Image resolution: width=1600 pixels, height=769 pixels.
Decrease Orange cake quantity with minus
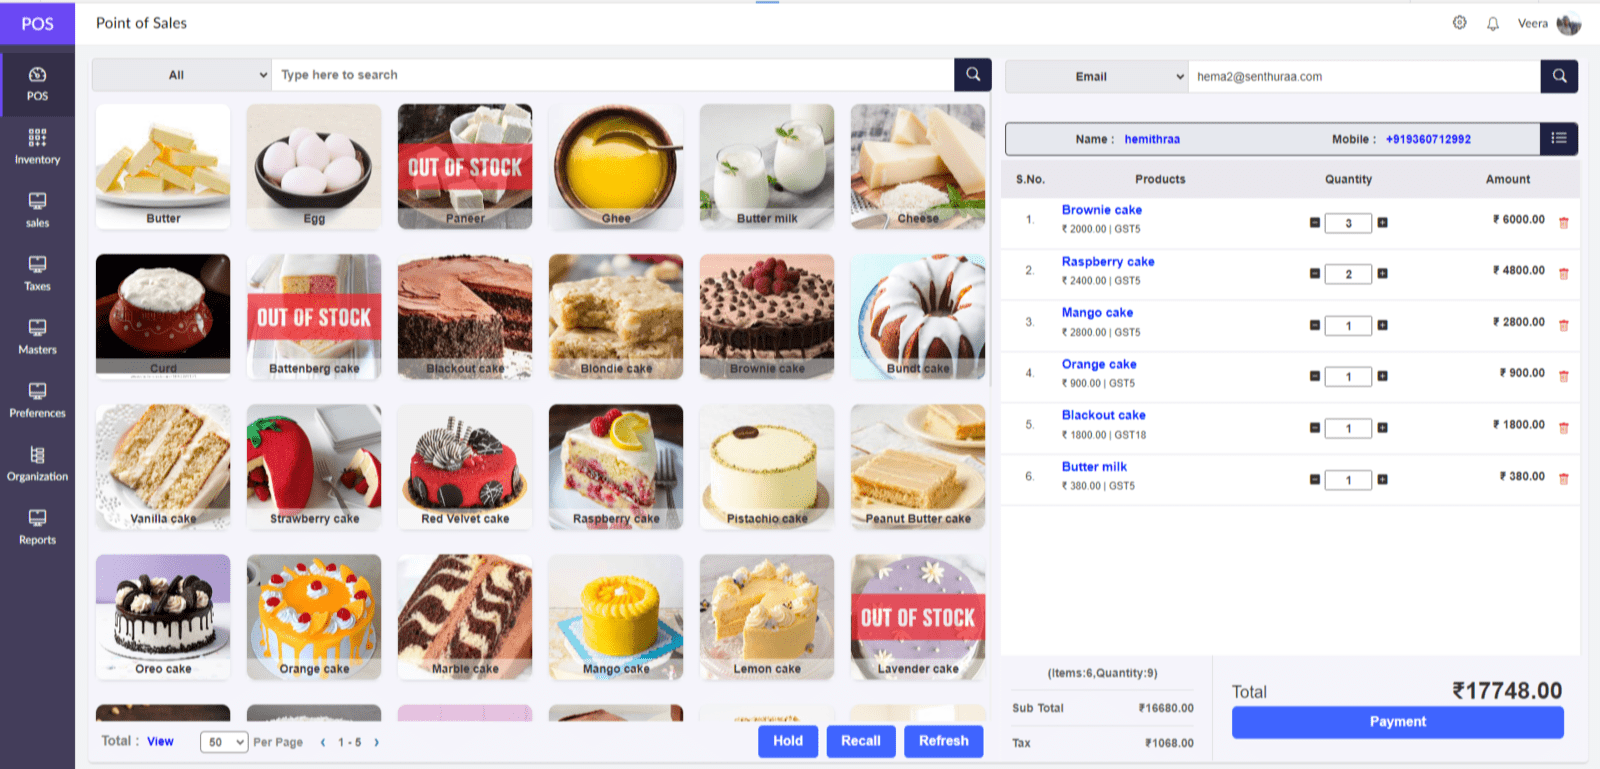pyautogui.click(x=1315, y=377)
